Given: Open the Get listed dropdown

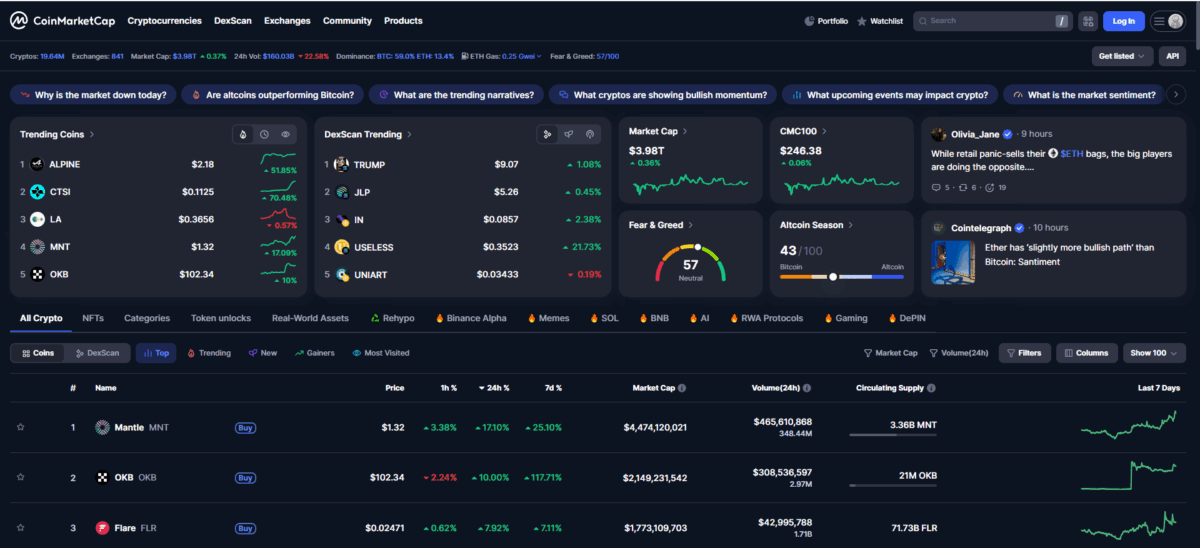Looking at the screenshot, I should pyautogui.click(x=1122, y=56).
